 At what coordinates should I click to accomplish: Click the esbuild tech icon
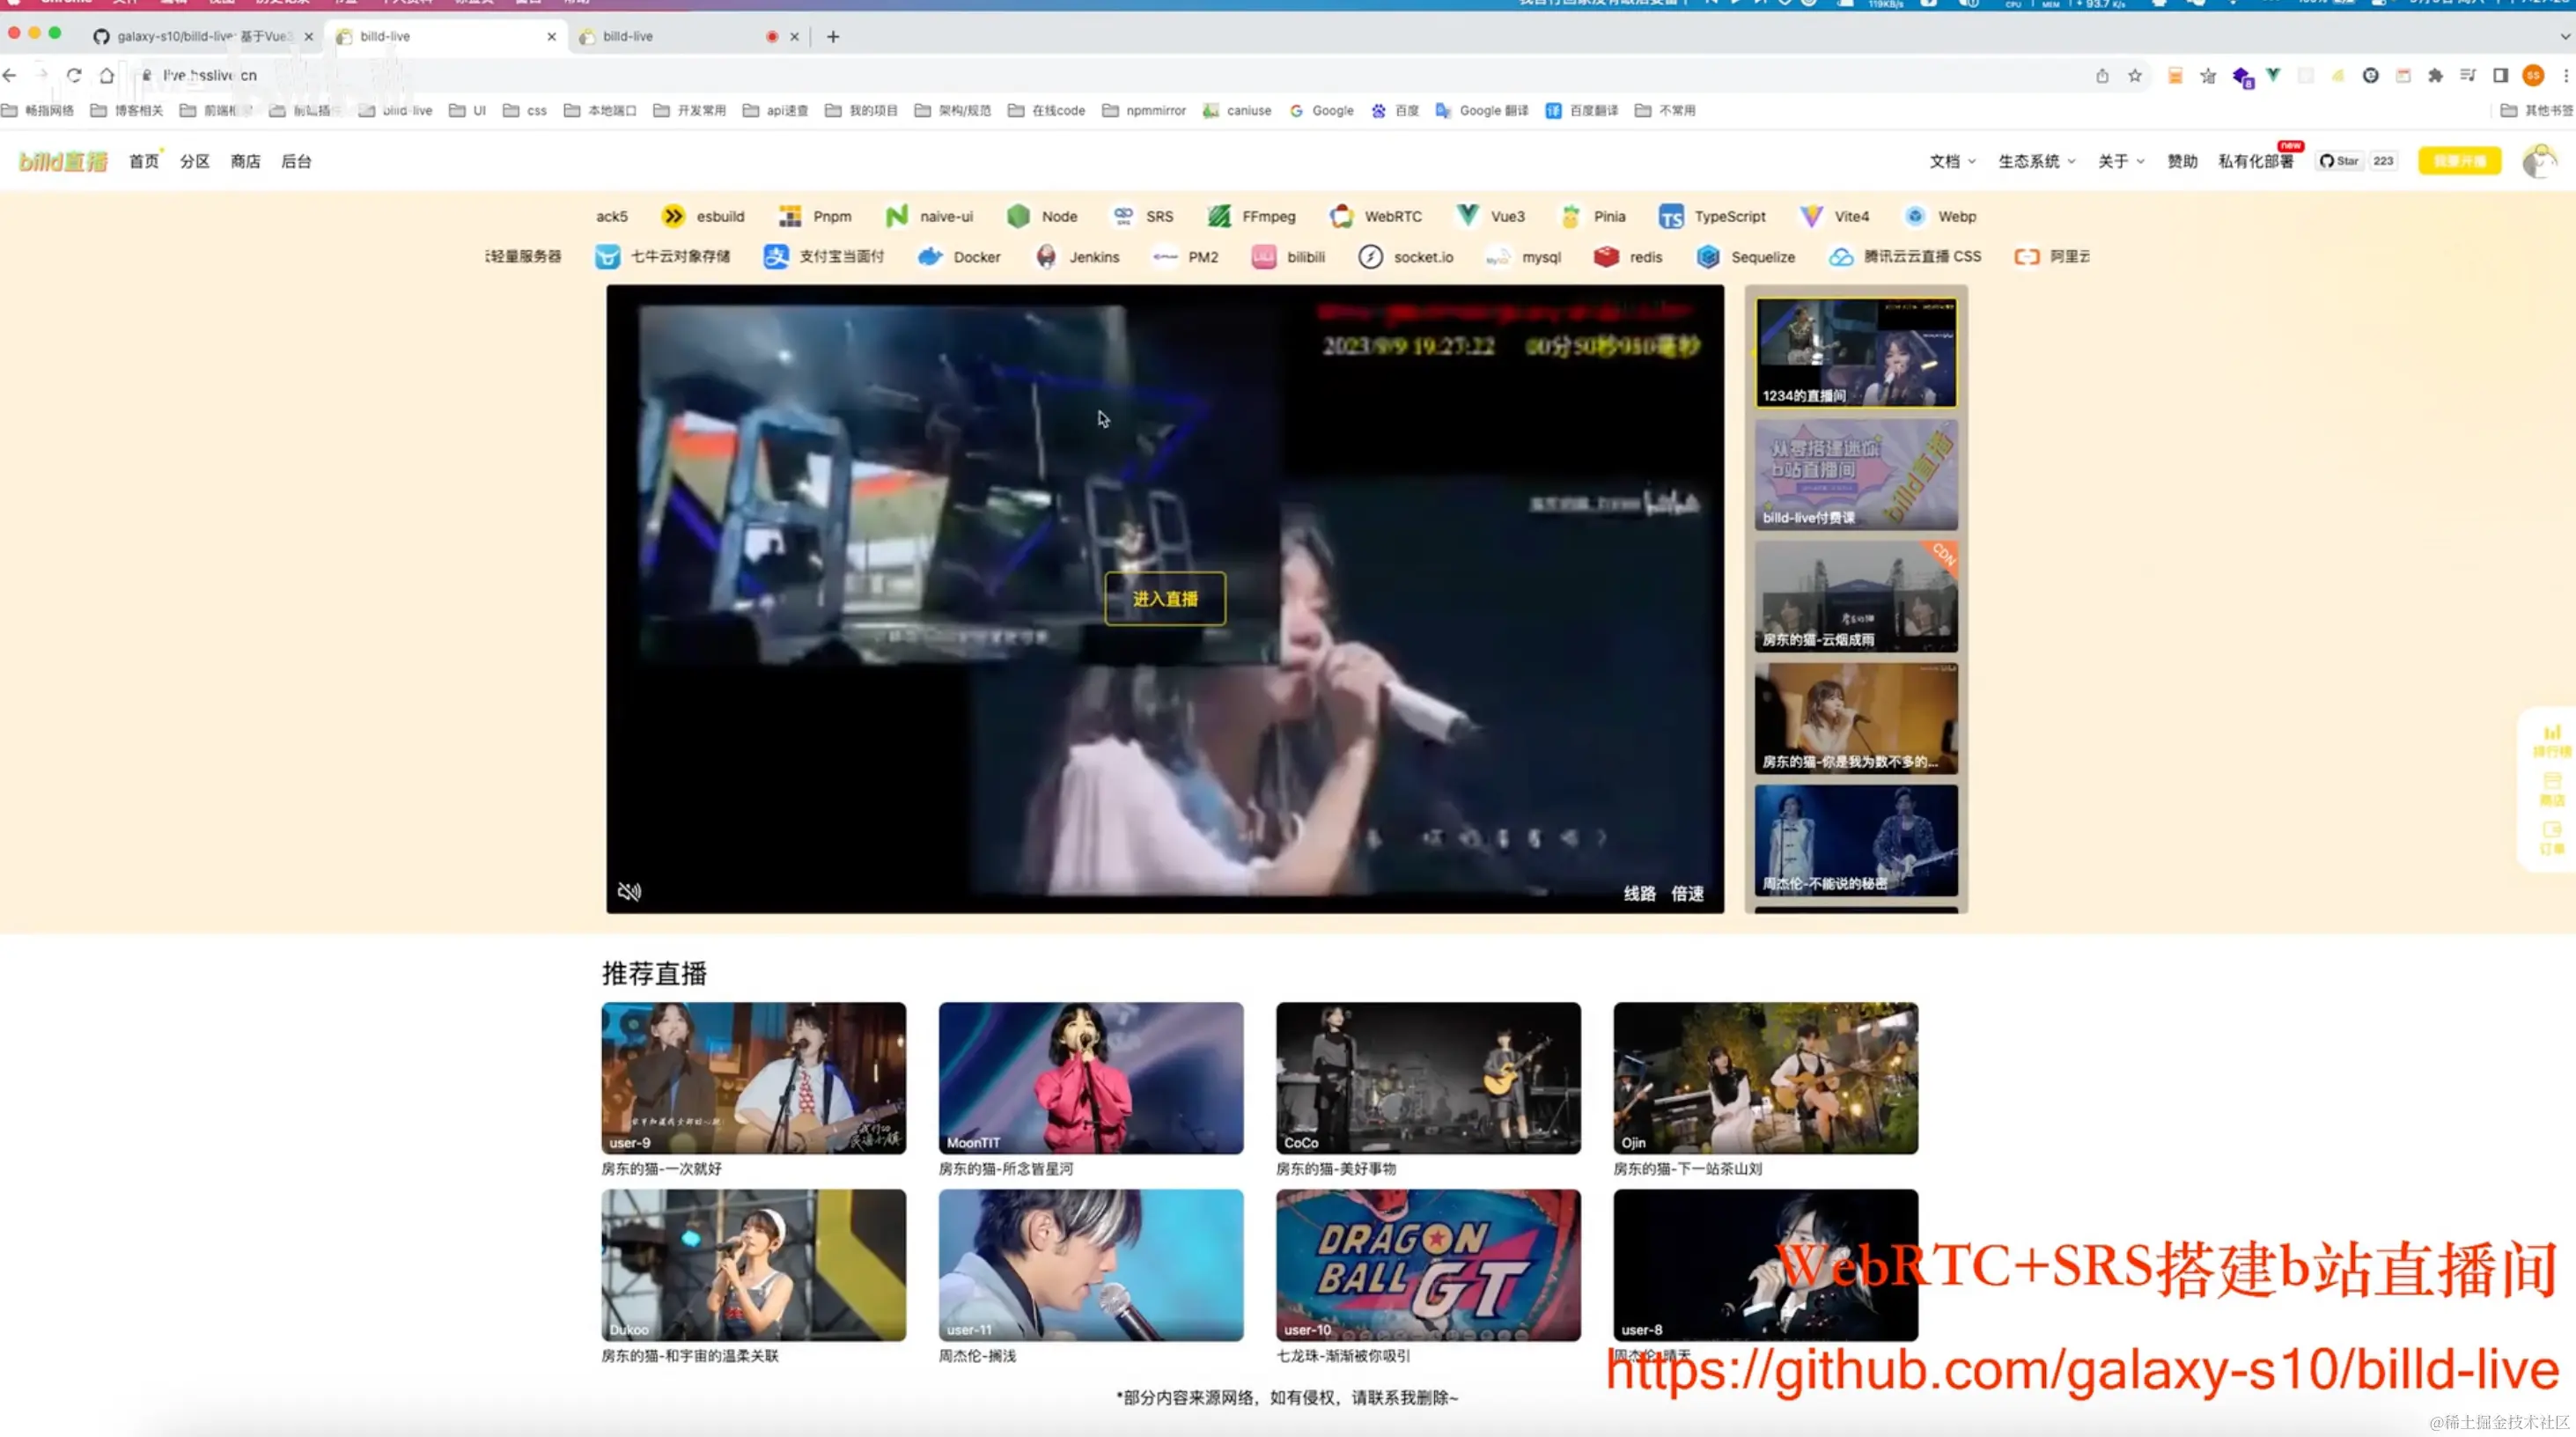[673, 216]
